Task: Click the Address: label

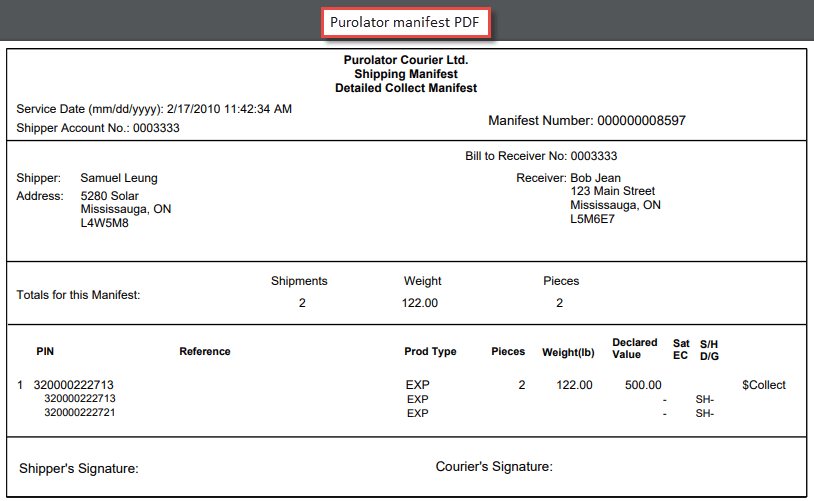Action: 39,196
